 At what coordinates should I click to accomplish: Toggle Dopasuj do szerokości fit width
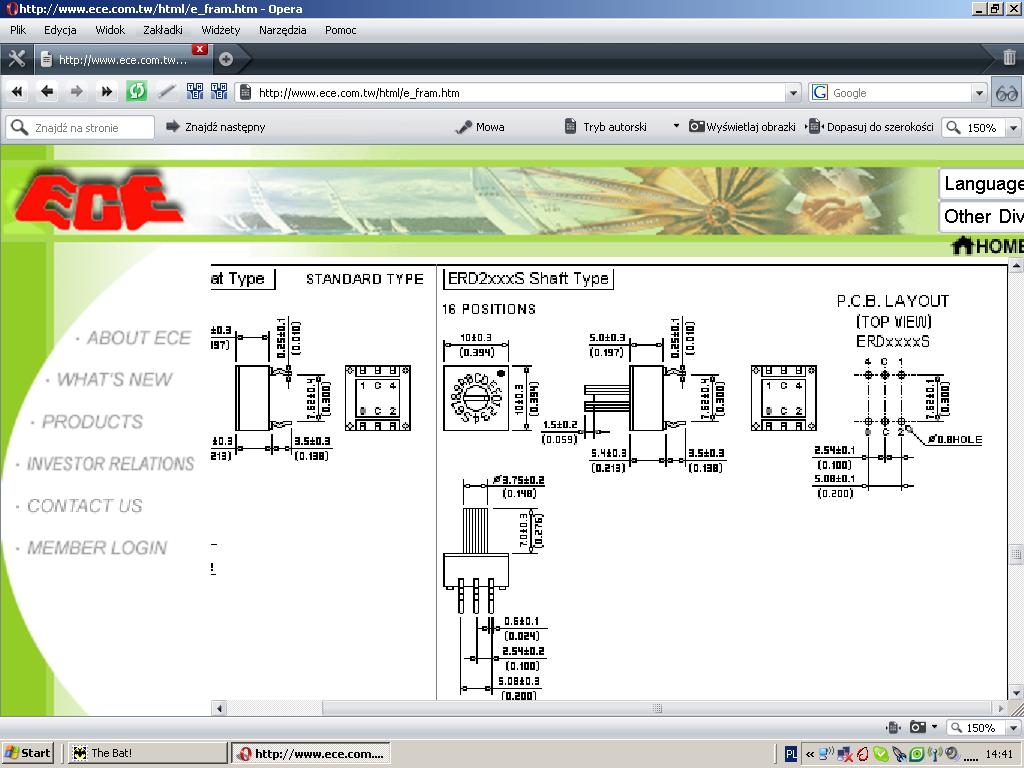pyautogui.click(x=871, y=127)
